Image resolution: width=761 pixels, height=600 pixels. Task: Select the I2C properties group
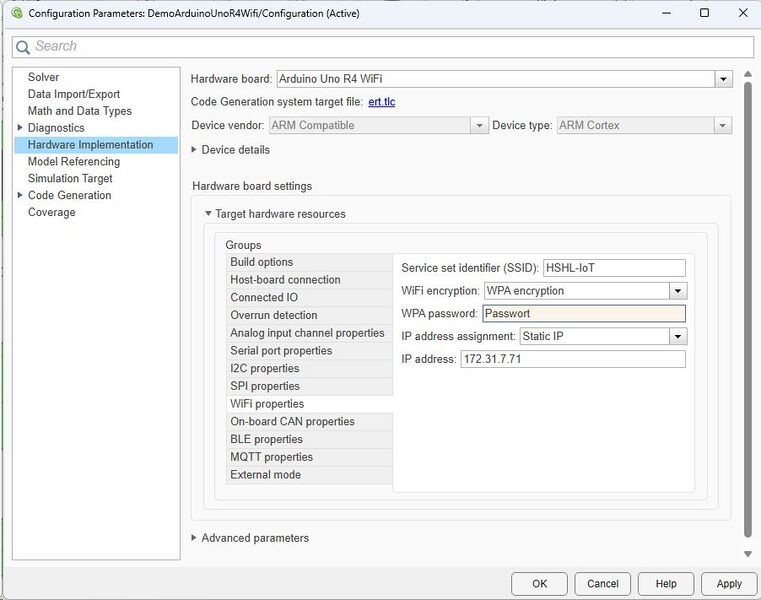point(309,368)
